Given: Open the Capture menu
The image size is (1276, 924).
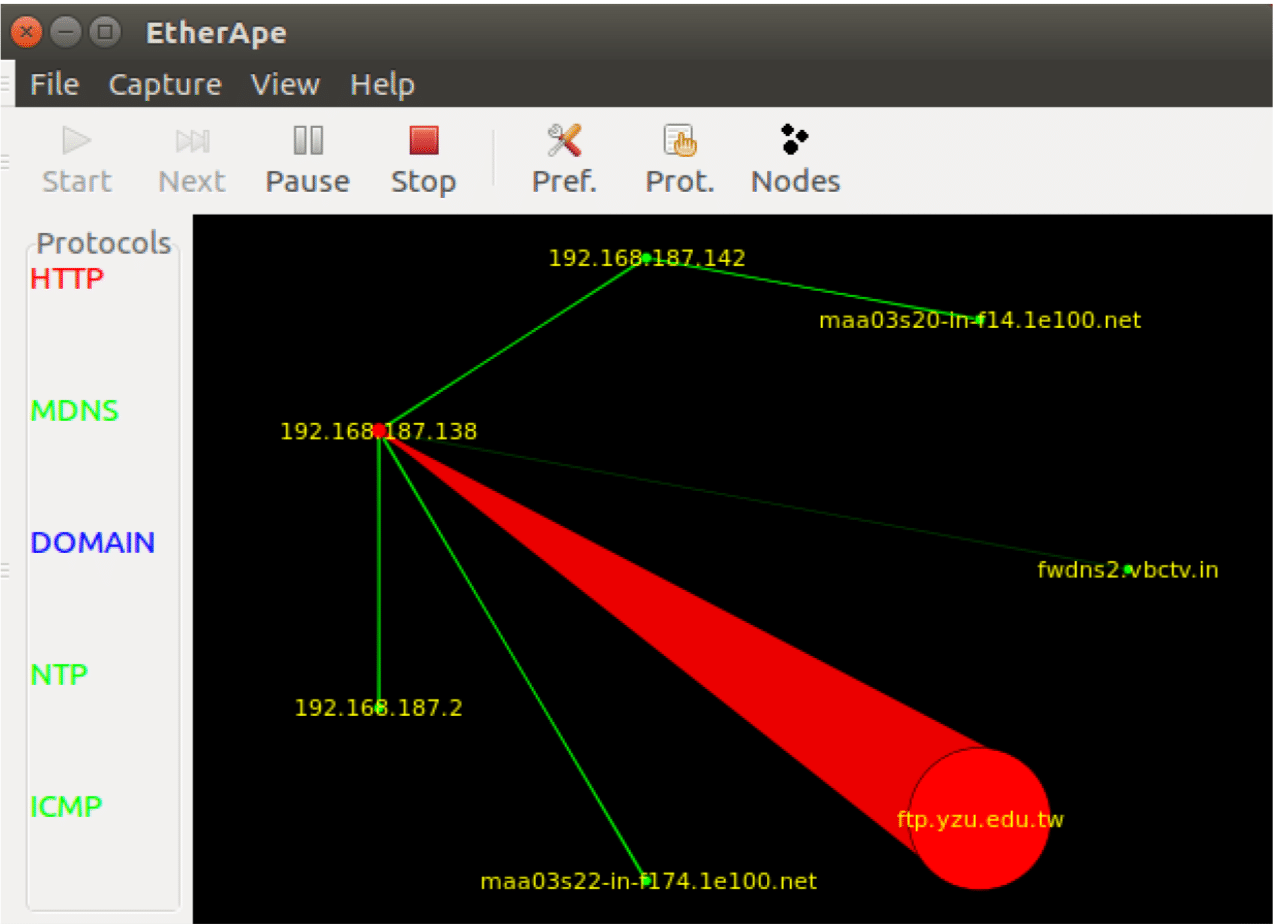Looking at the screenshot, I should pos(165,85).
